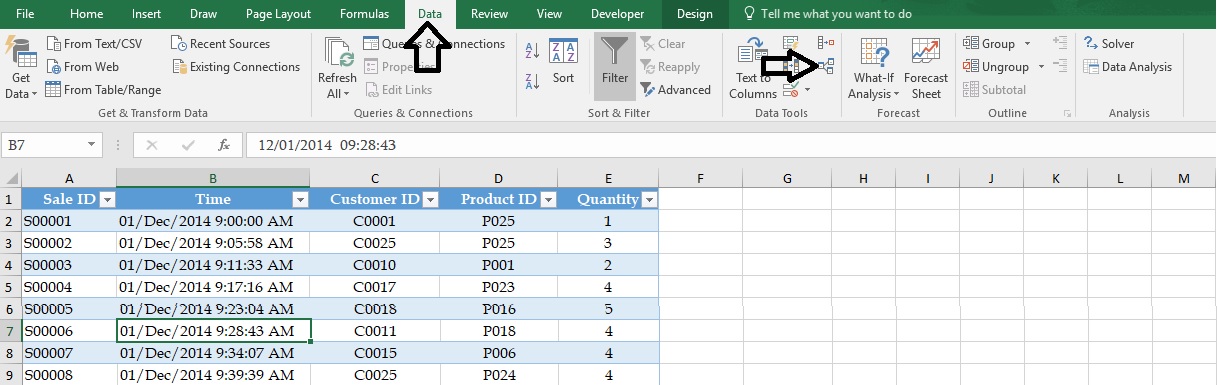
Task: Switch to the Review tab
Action: point(488,14)
